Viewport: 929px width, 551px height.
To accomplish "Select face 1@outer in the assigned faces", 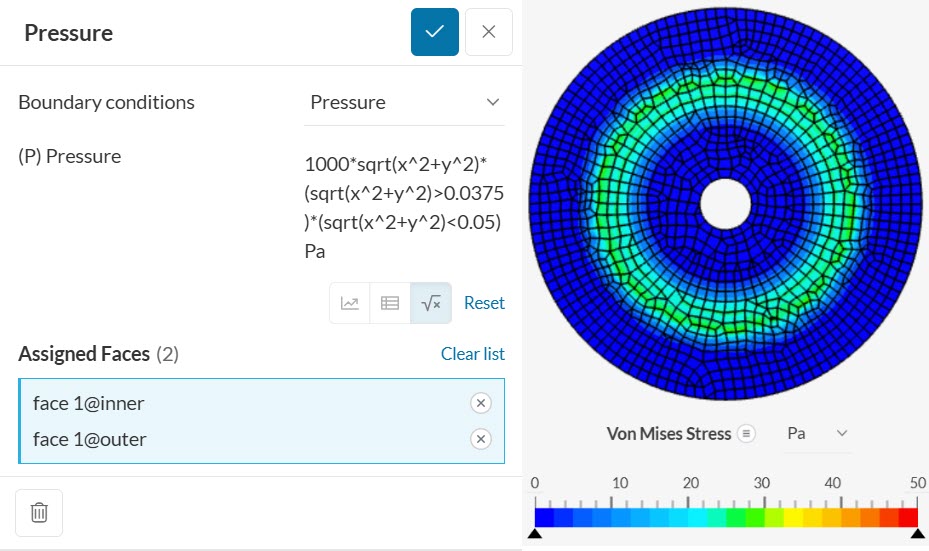I will tap(89, 439).
